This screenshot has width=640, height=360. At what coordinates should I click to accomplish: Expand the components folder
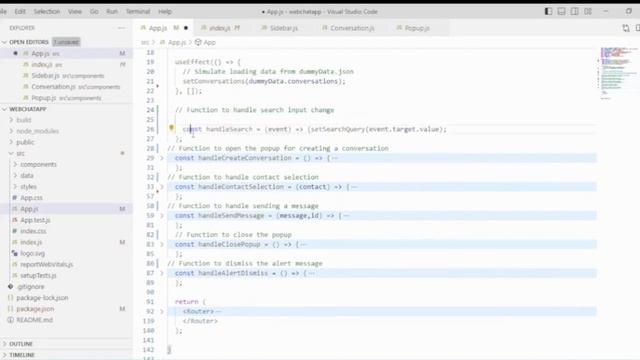tap(38, 164)
